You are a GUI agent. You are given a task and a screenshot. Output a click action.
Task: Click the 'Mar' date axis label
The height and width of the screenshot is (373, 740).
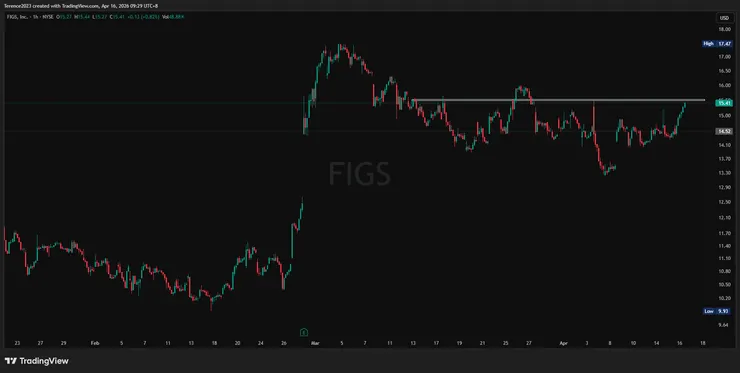click(315, 343)
